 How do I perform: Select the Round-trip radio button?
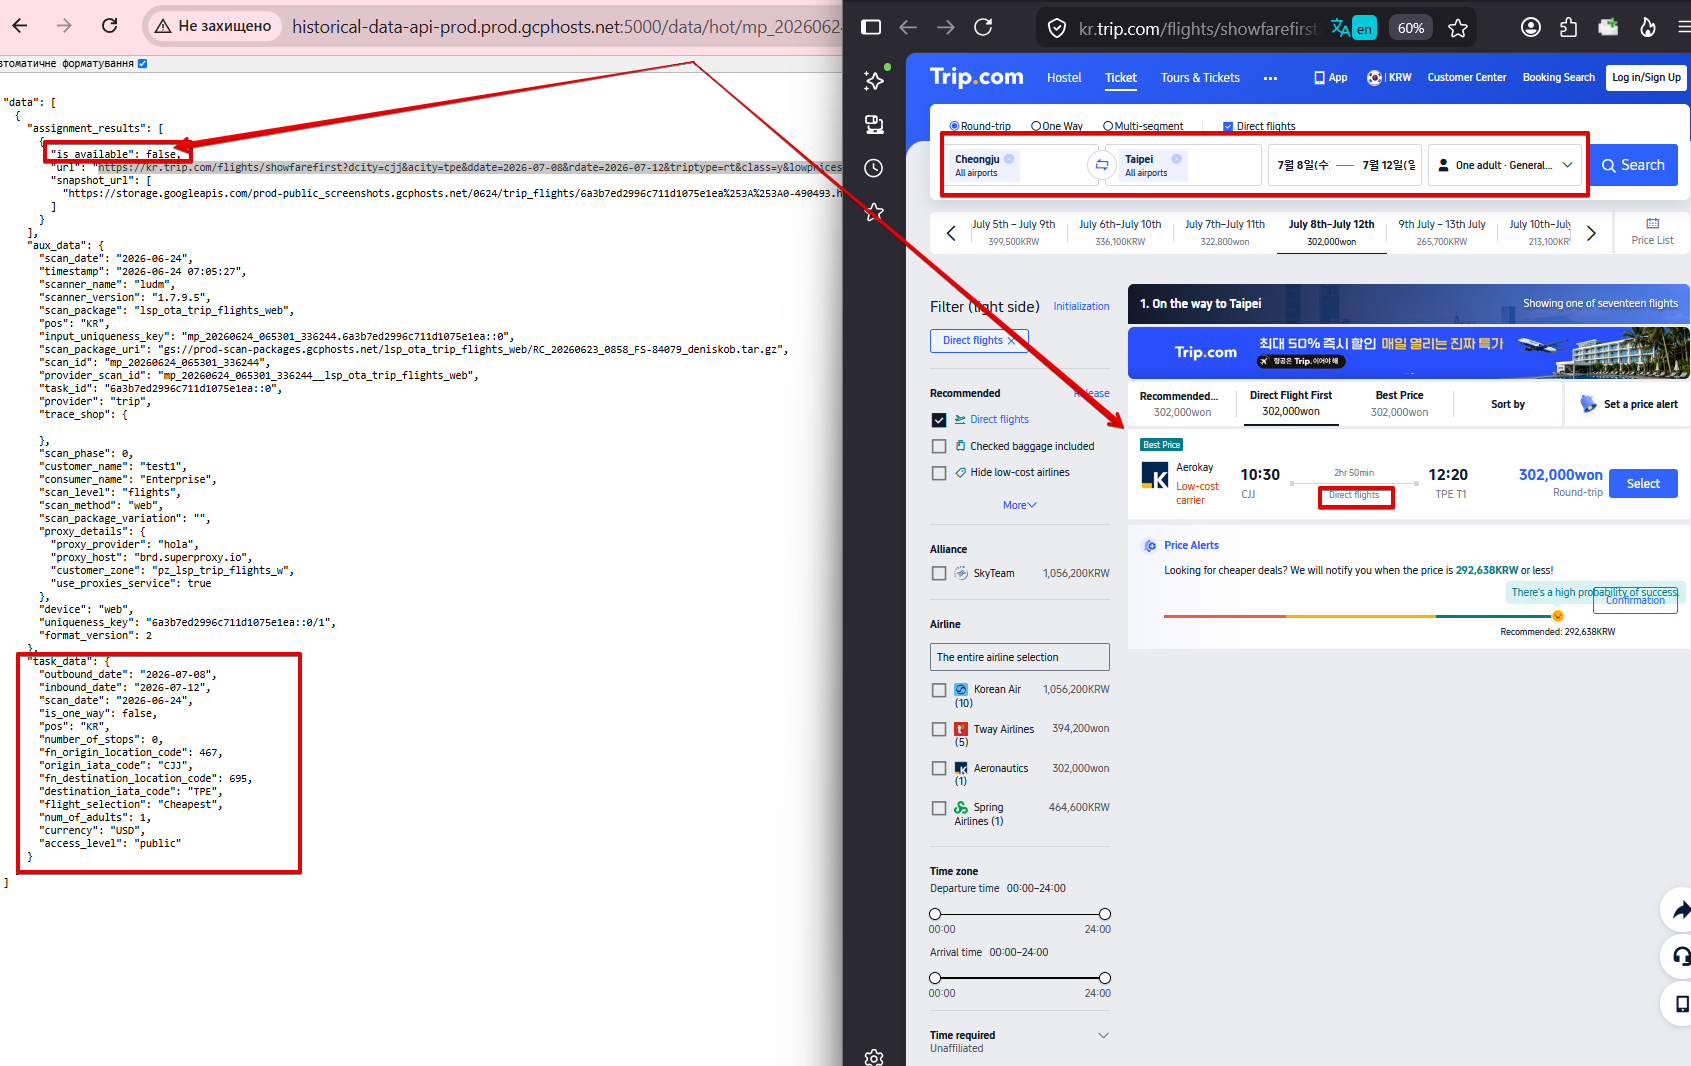(x=954, y=126)
